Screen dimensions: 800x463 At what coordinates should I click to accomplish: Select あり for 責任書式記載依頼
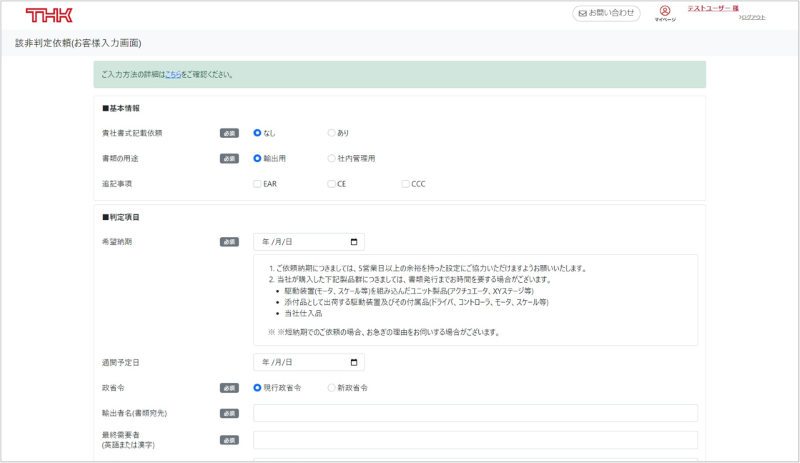coord(332,132)
